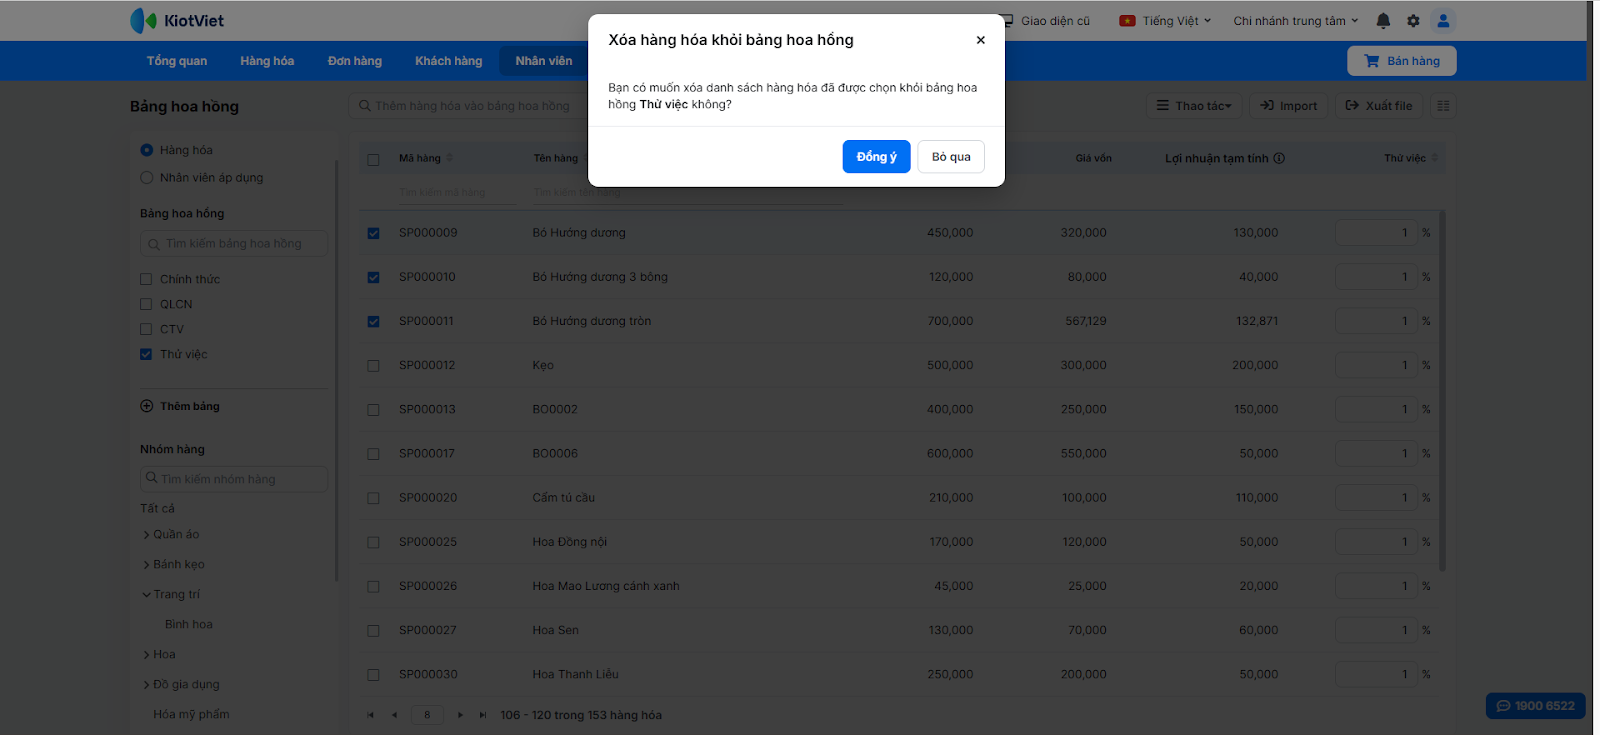Open the Khách hàng menu
The height and width of the screenshot is (735, 1600).
tap(448, 61)
